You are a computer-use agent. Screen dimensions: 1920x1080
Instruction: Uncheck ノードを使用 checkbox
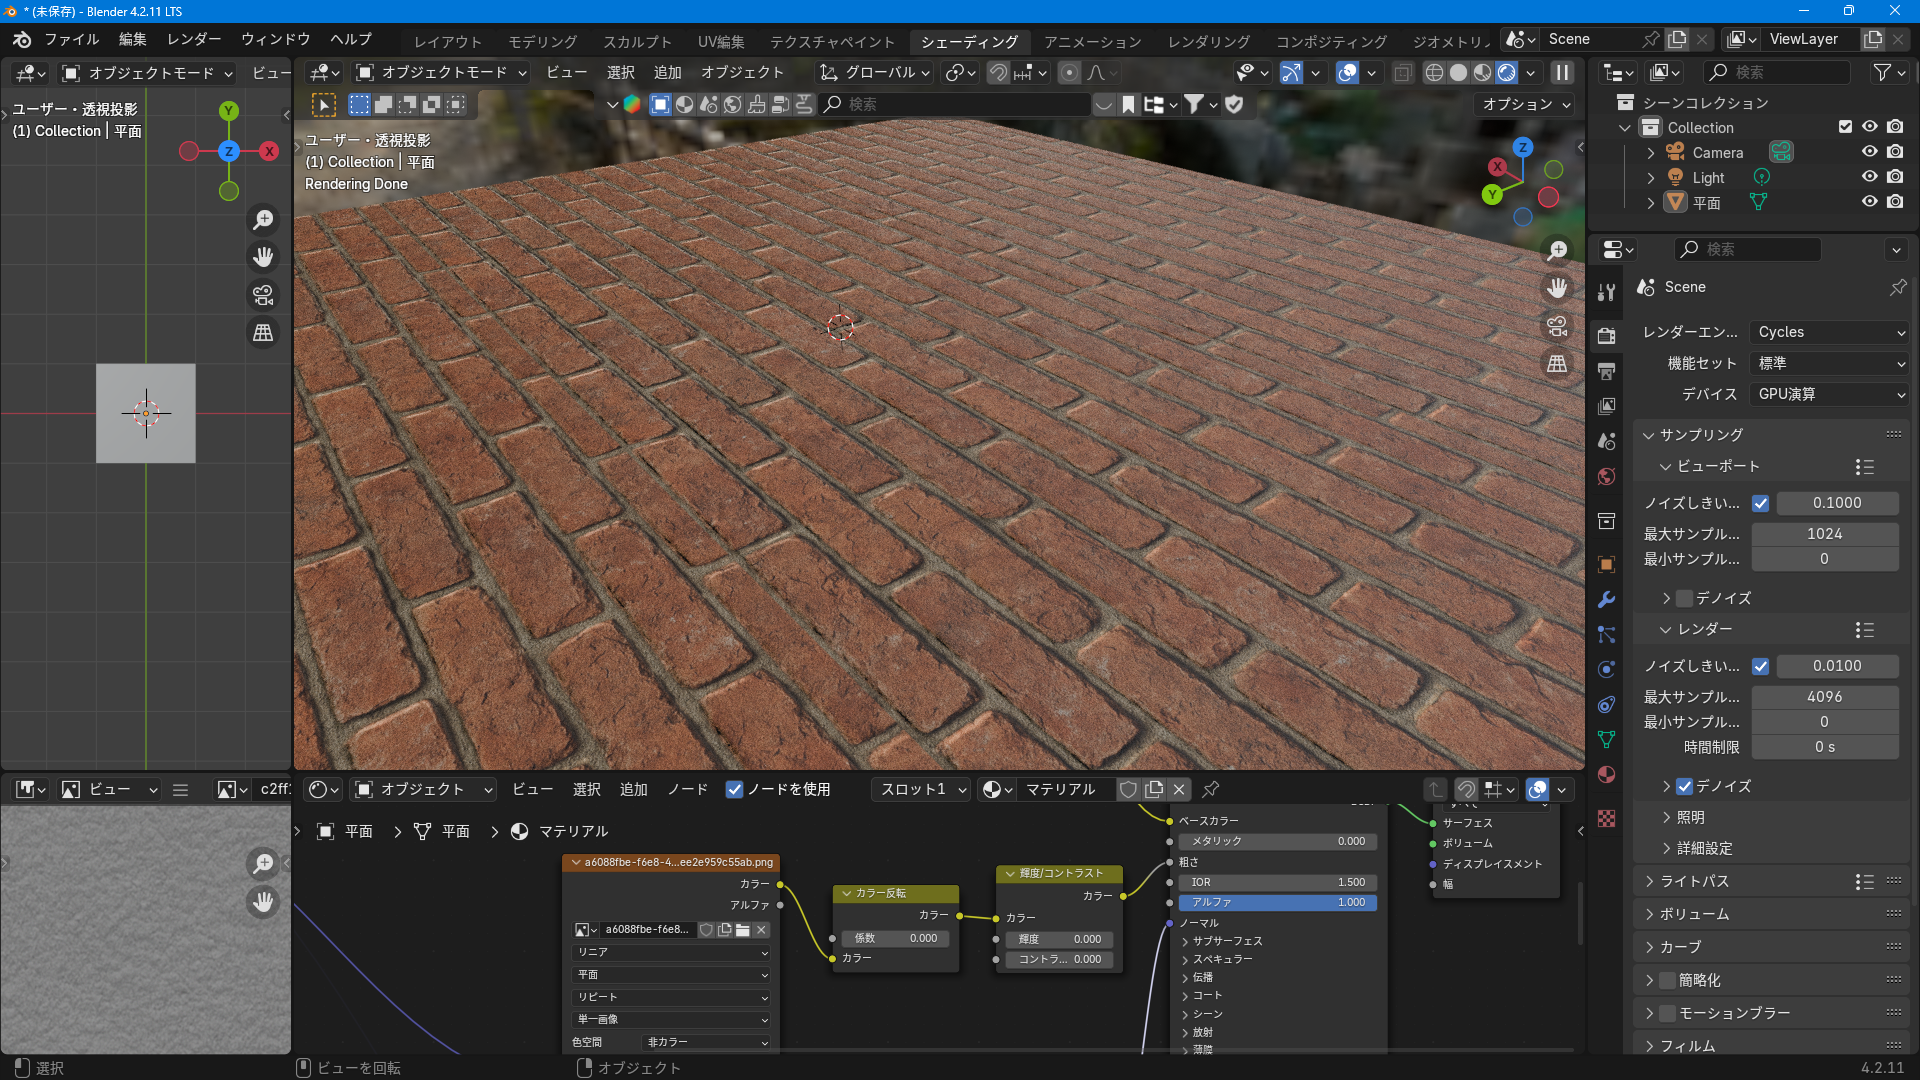(x=734, y=789)
